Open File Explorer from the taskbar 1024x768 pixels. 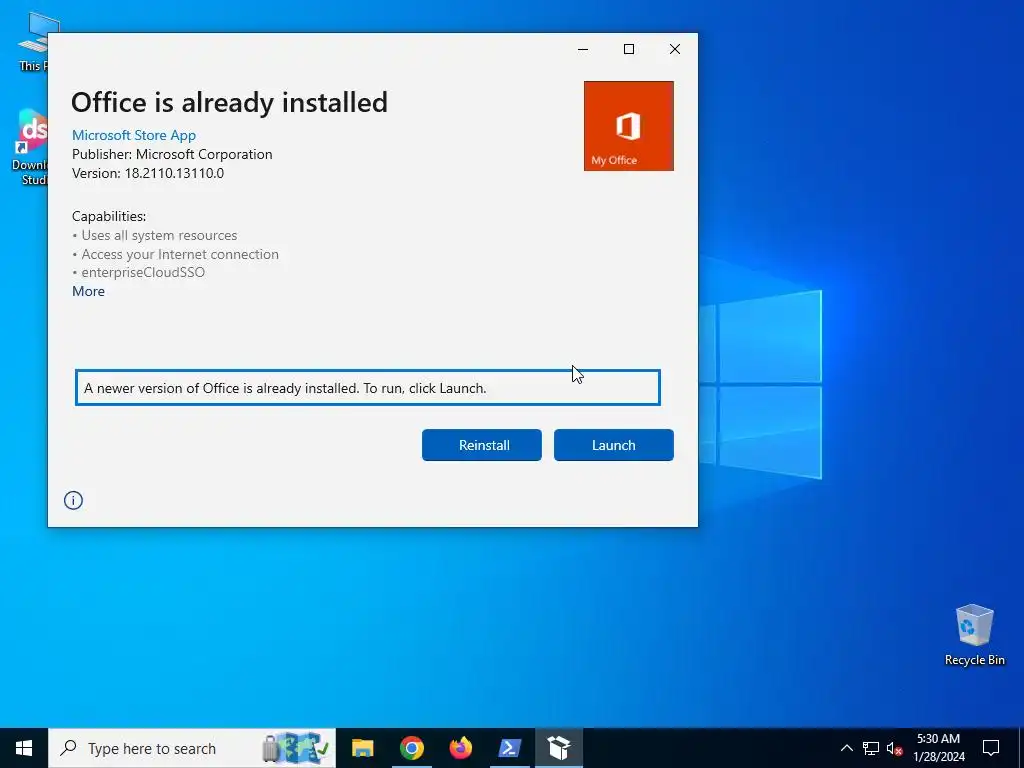pos(362,748)
